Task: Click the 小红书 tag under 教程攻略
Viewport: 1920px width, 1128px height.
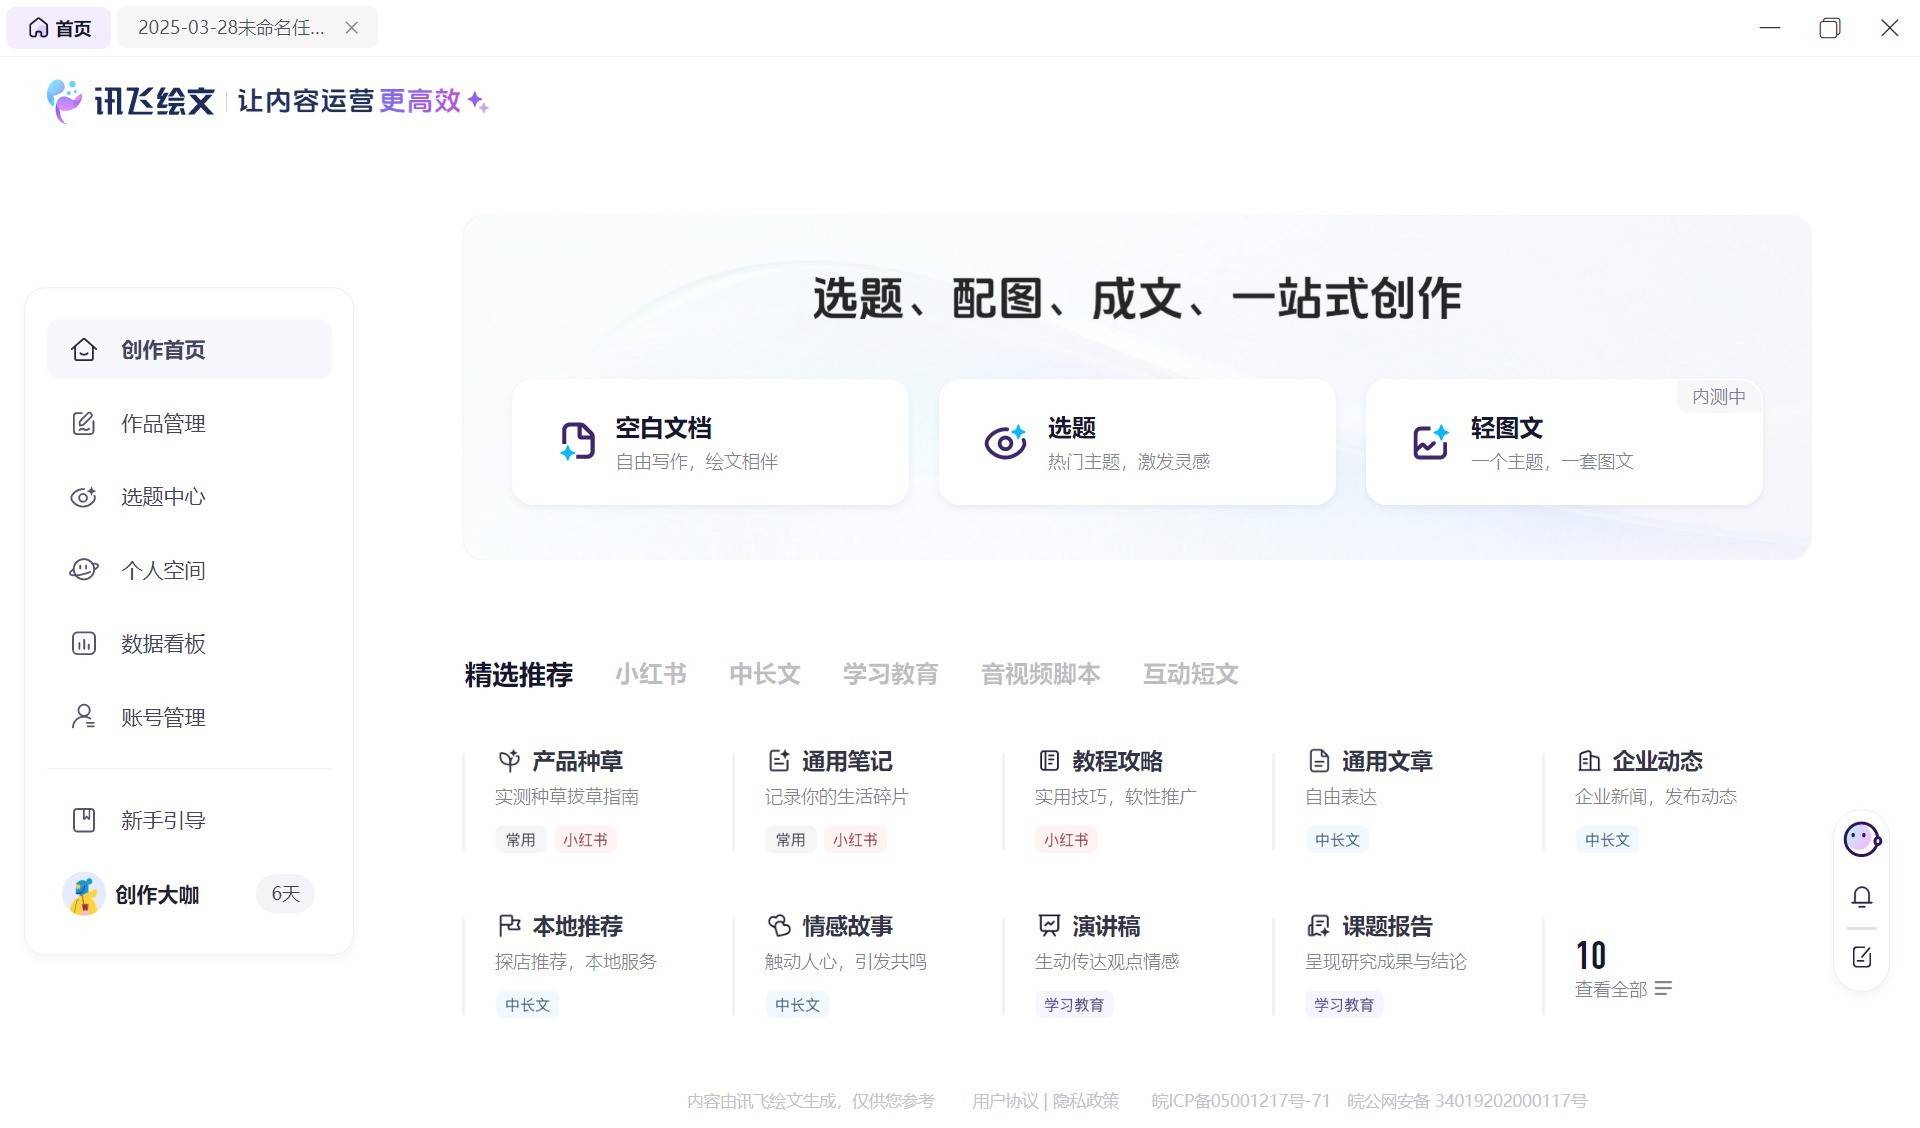Action: [x=1066, y=840]
